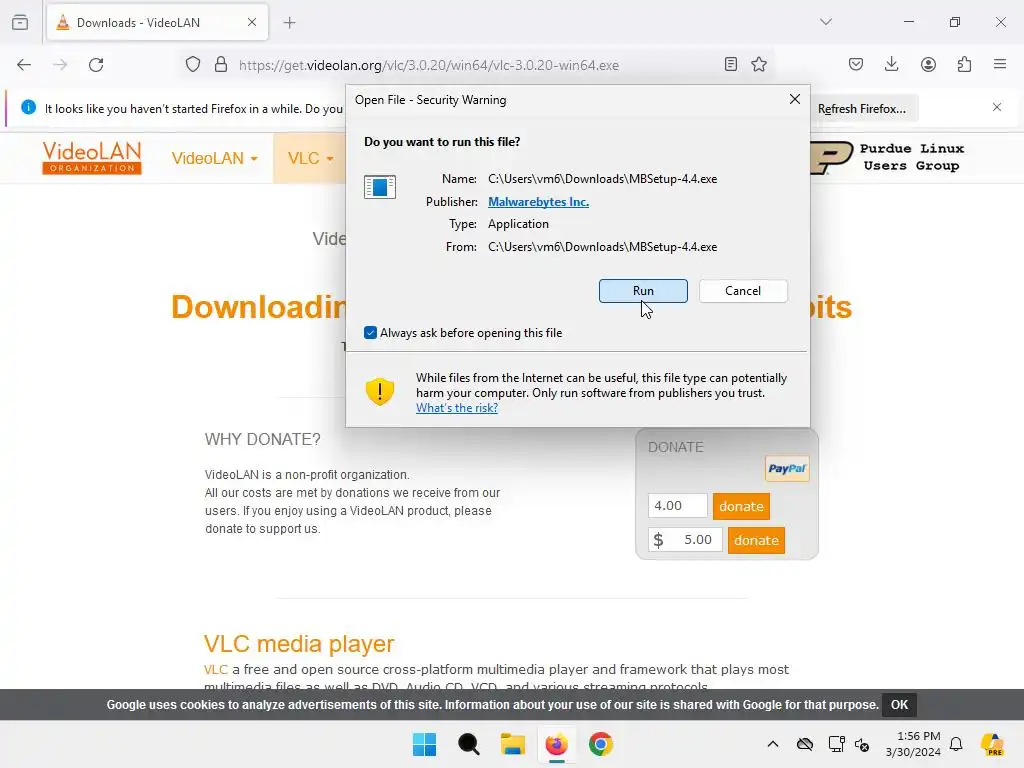Image resolution: width=1024 pixels, height=768 pixels.
Task: Open the tracking protection shield icon
Action: tap(193, 65)
